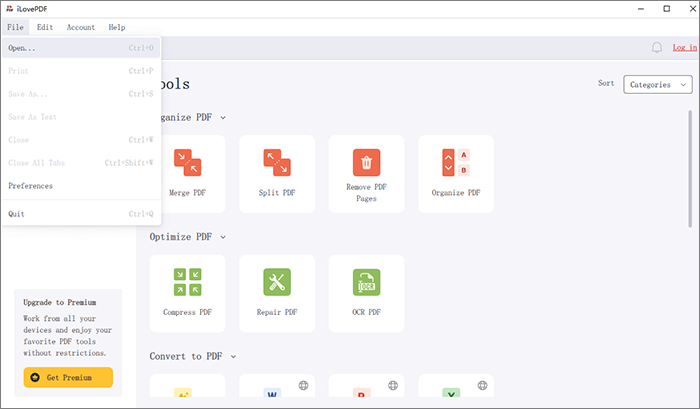Click the notification bell icon
Viewport: 700px width, 409px height.
click(657, 47)
